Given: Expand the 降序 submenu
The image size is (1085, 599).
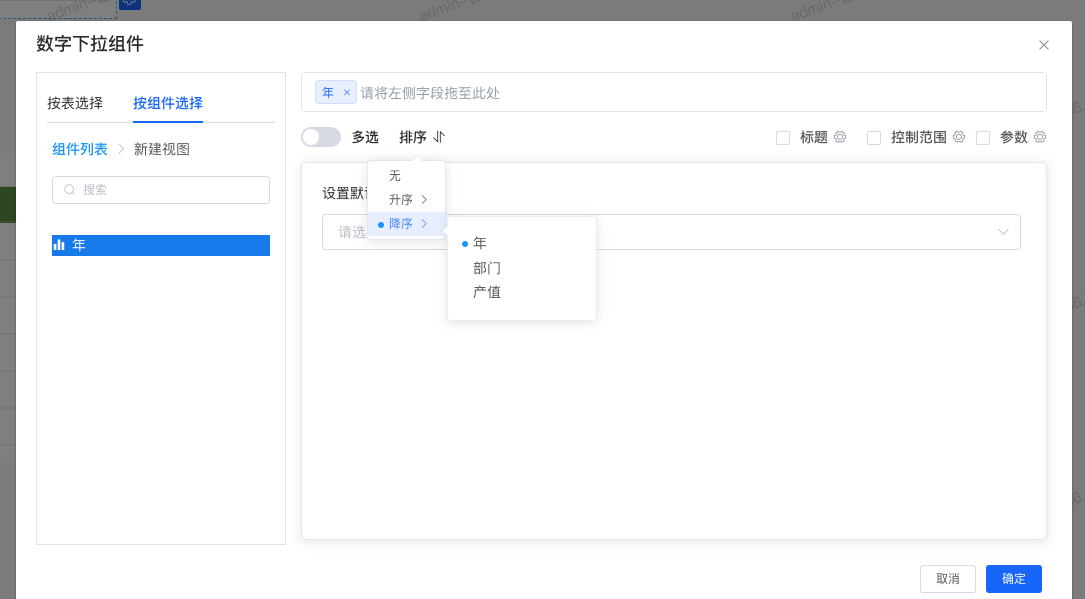Looking at the screenshot, I should click(400, 223).
